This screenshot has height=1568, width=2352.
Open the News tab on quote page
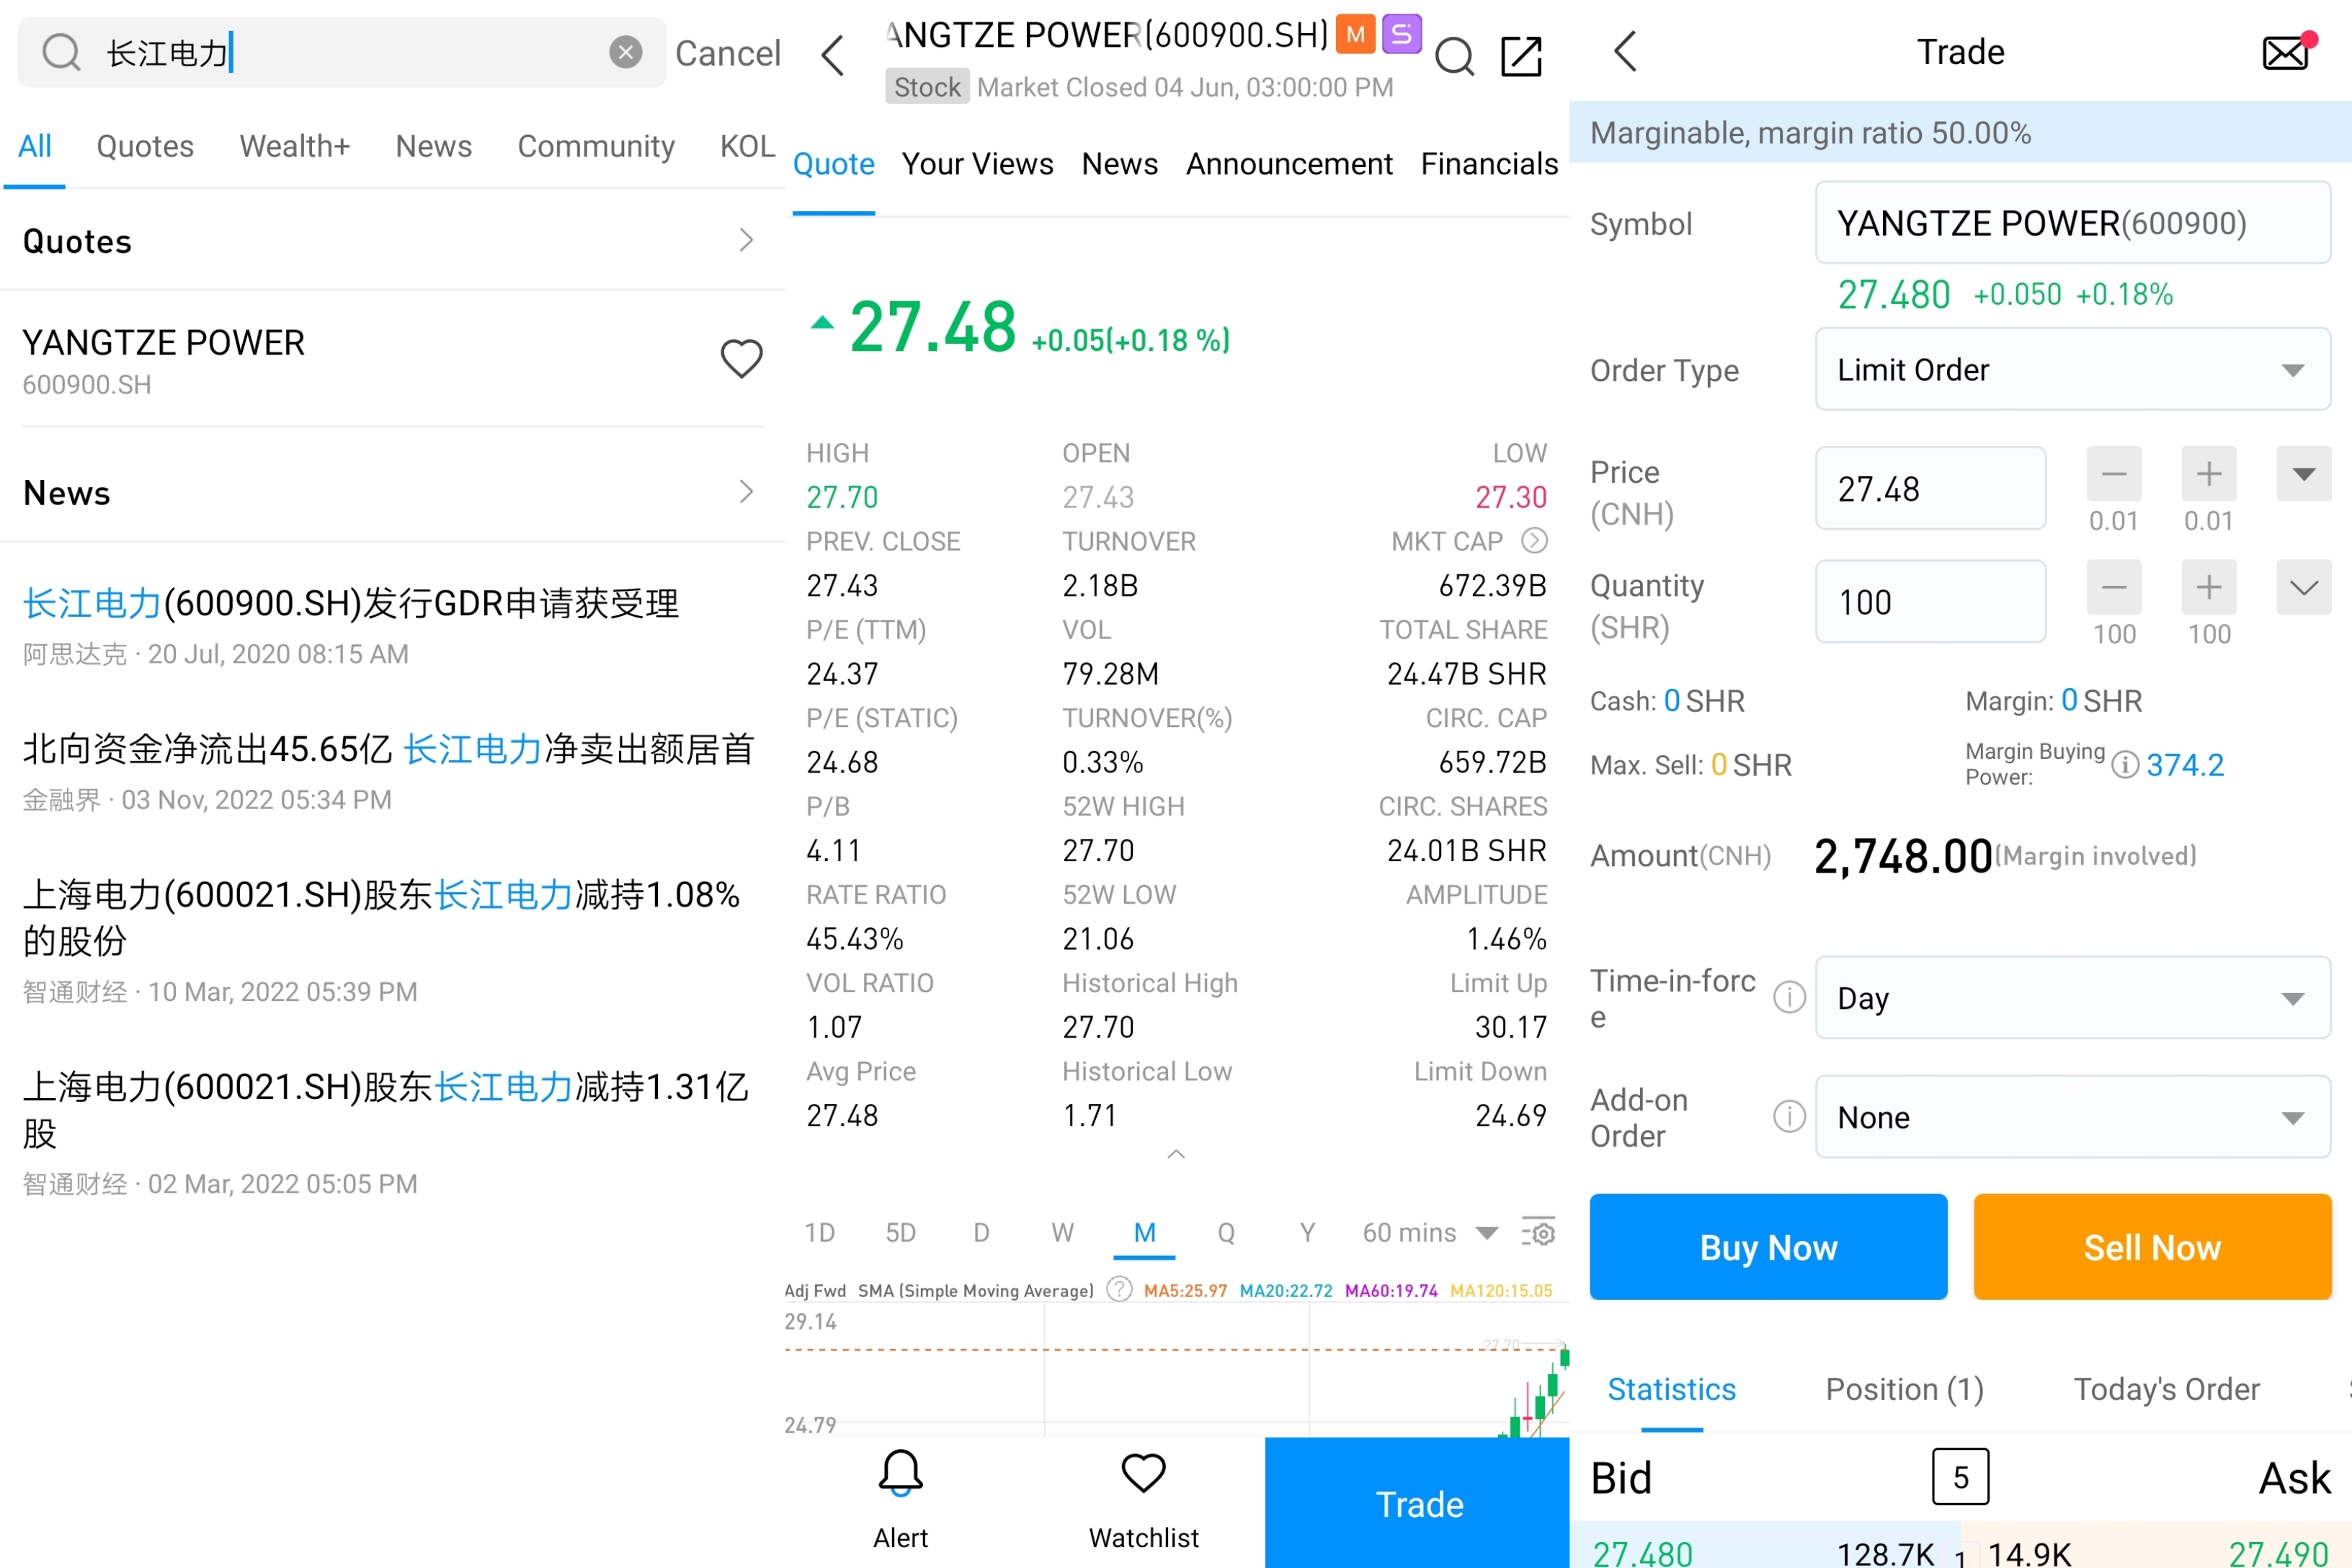tap(1119, 164)
